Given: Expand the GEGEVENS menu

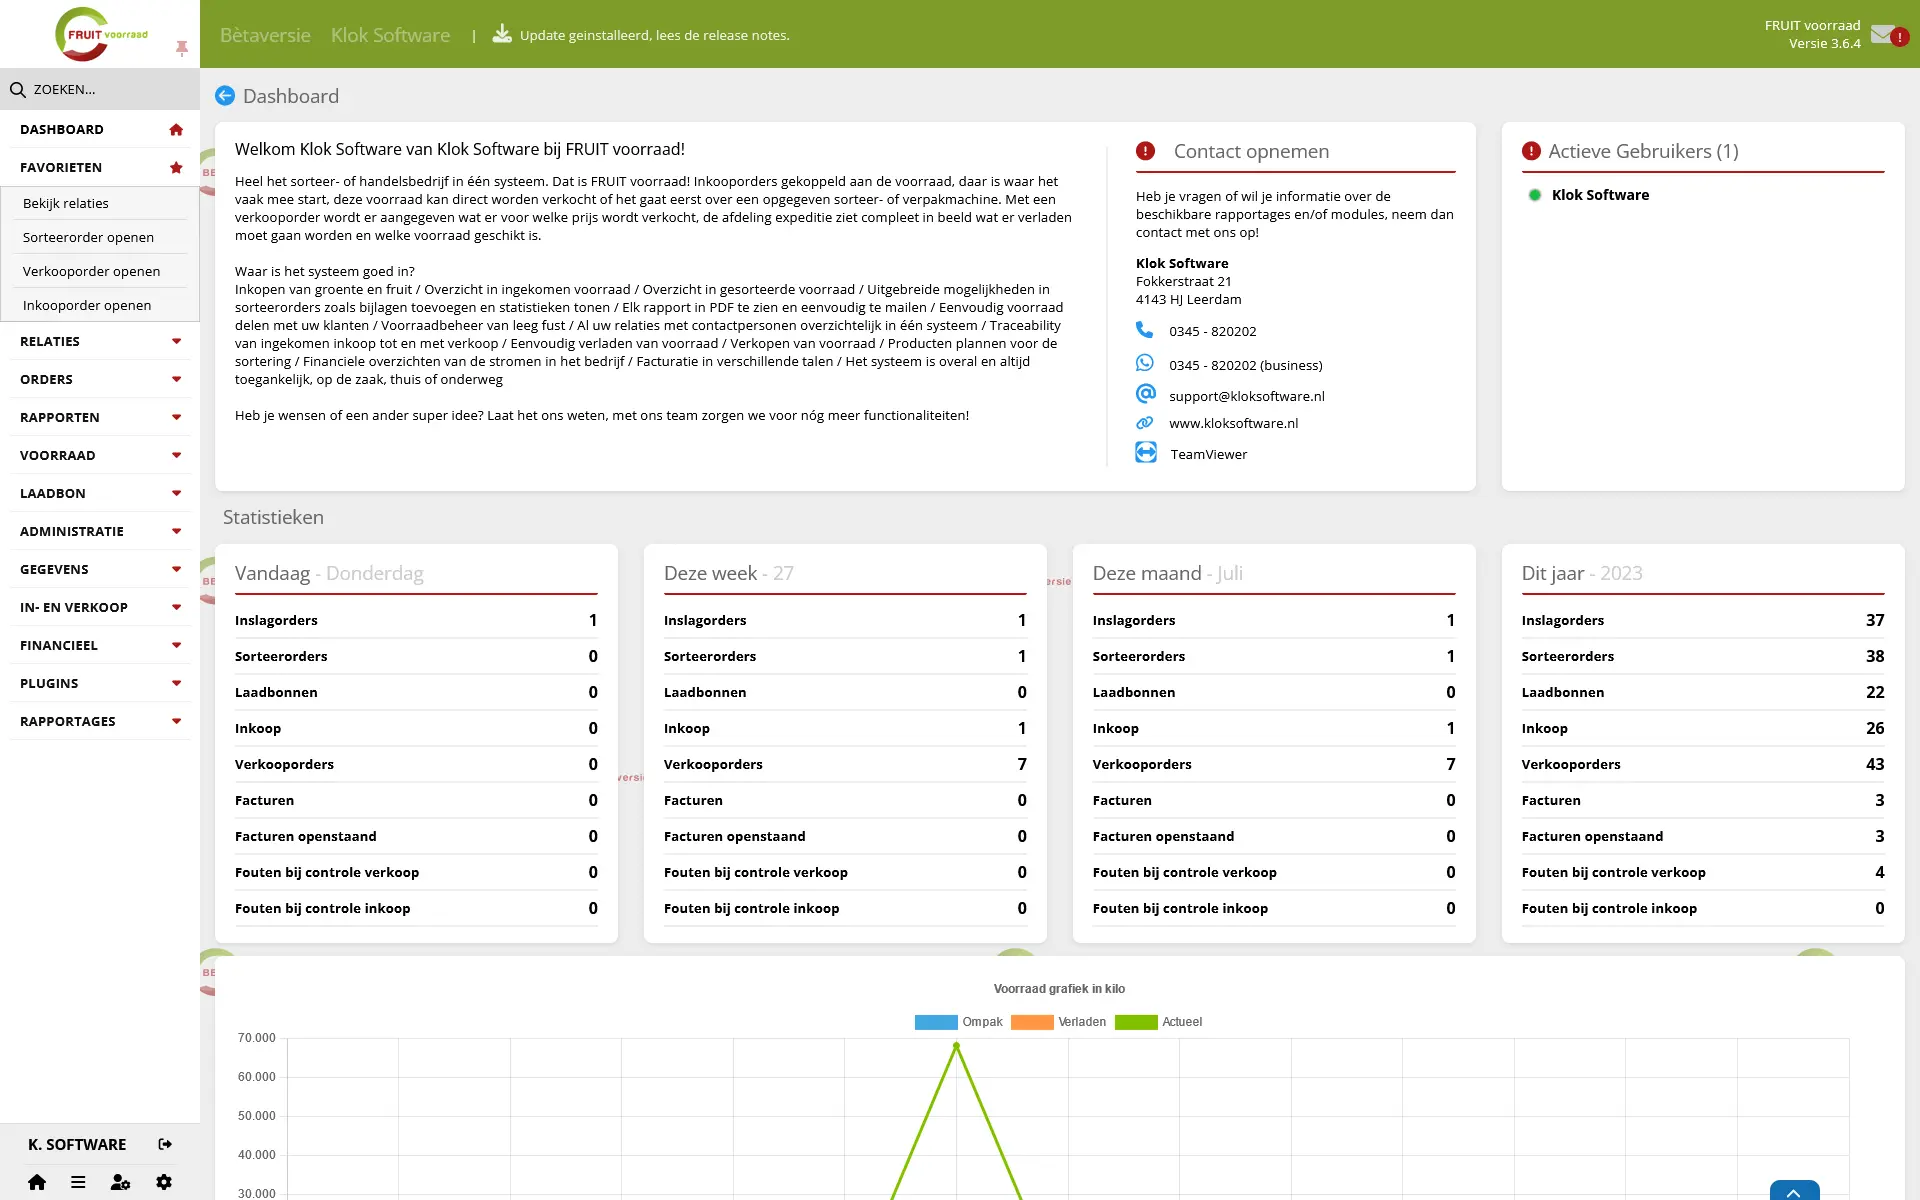Looking at the screenshot, I should pyautogui.click(x=100, y=570).
